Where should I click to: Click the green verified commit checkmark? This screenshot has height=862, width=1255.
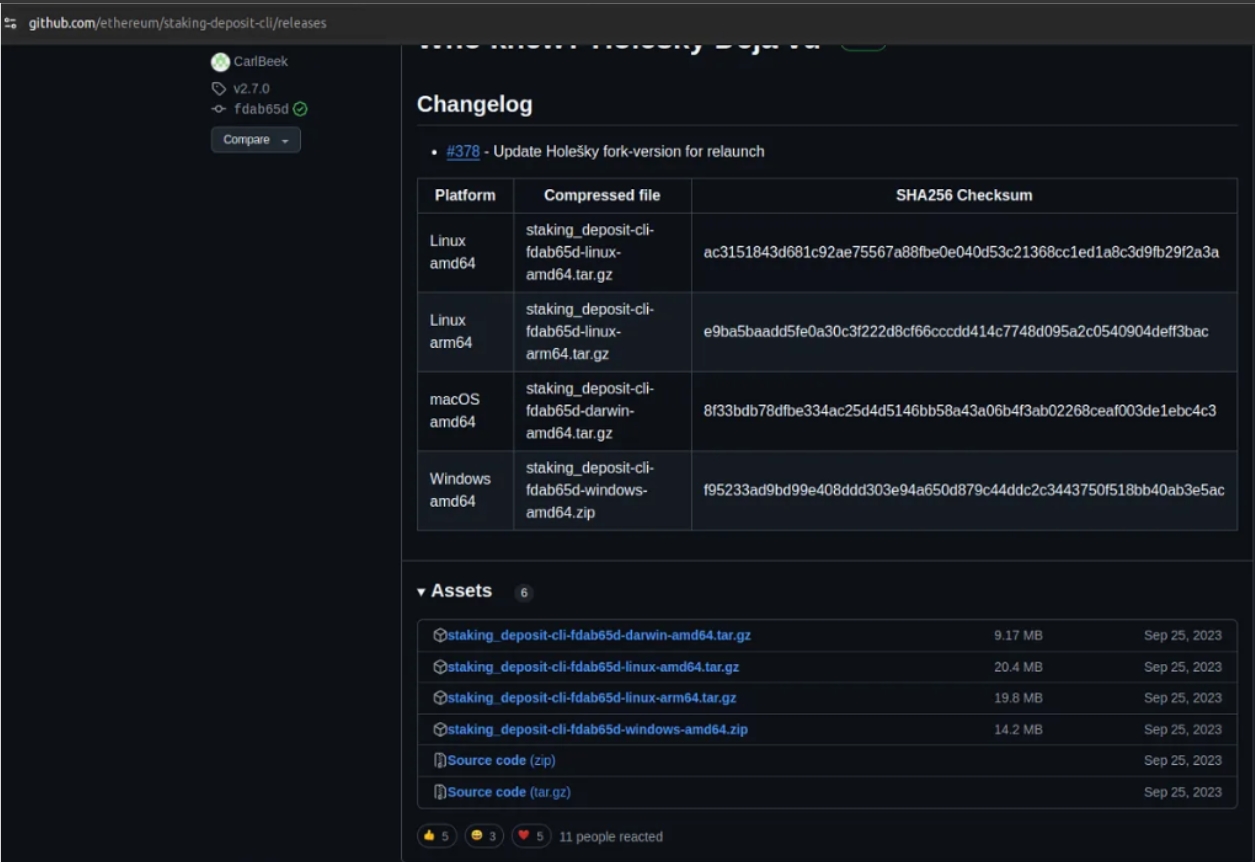click(x=300, y=110)
